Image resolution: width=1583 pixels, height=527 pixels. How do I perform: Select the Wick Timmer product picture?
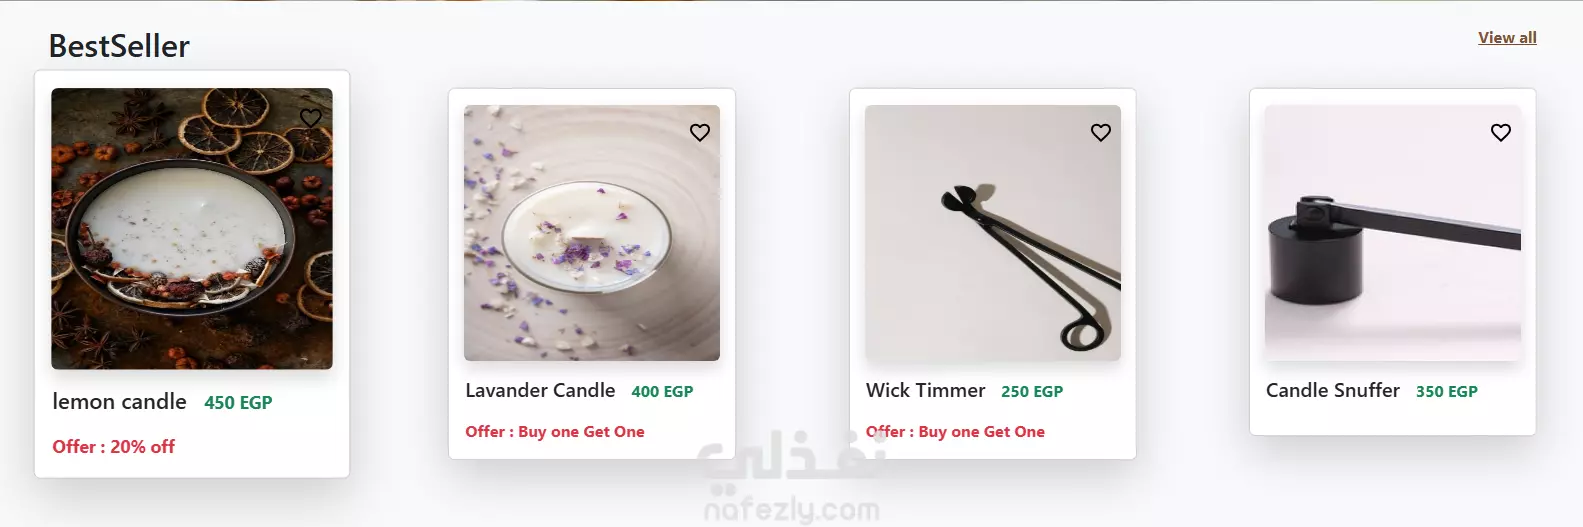993,233
